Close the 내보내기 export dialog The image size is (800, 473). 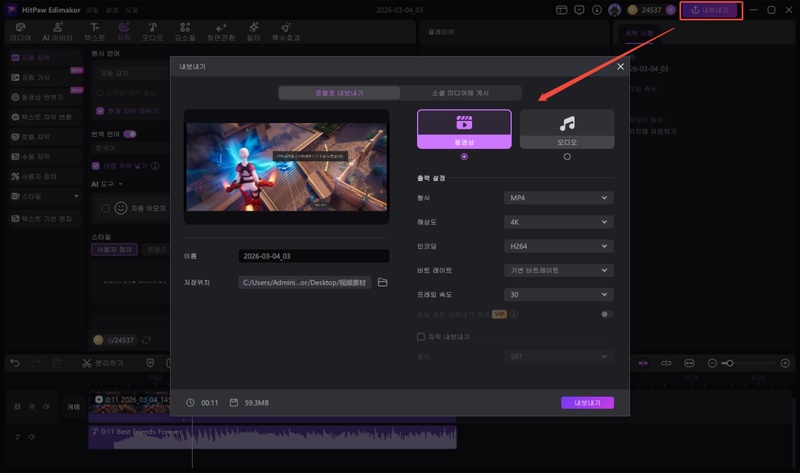tap(620, 67)
